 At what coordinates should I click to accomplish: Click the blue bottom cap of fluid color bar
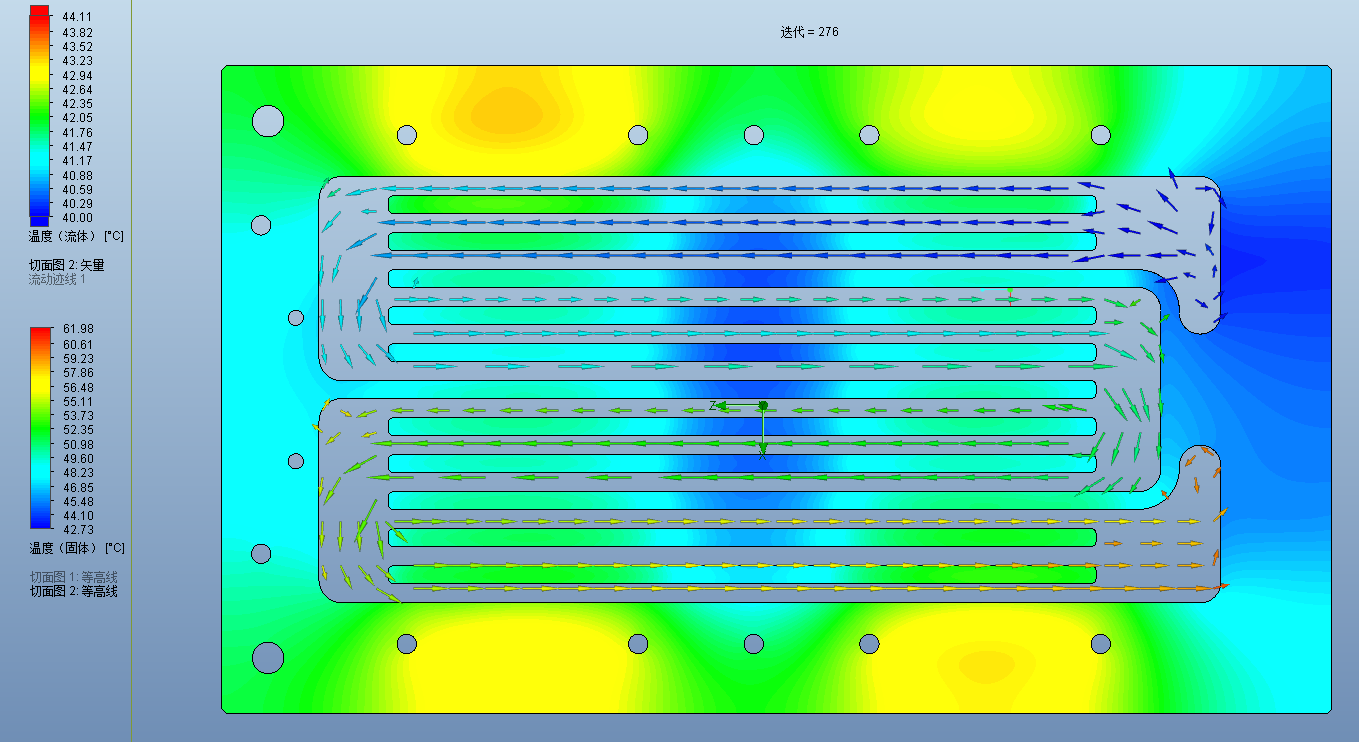39,221
